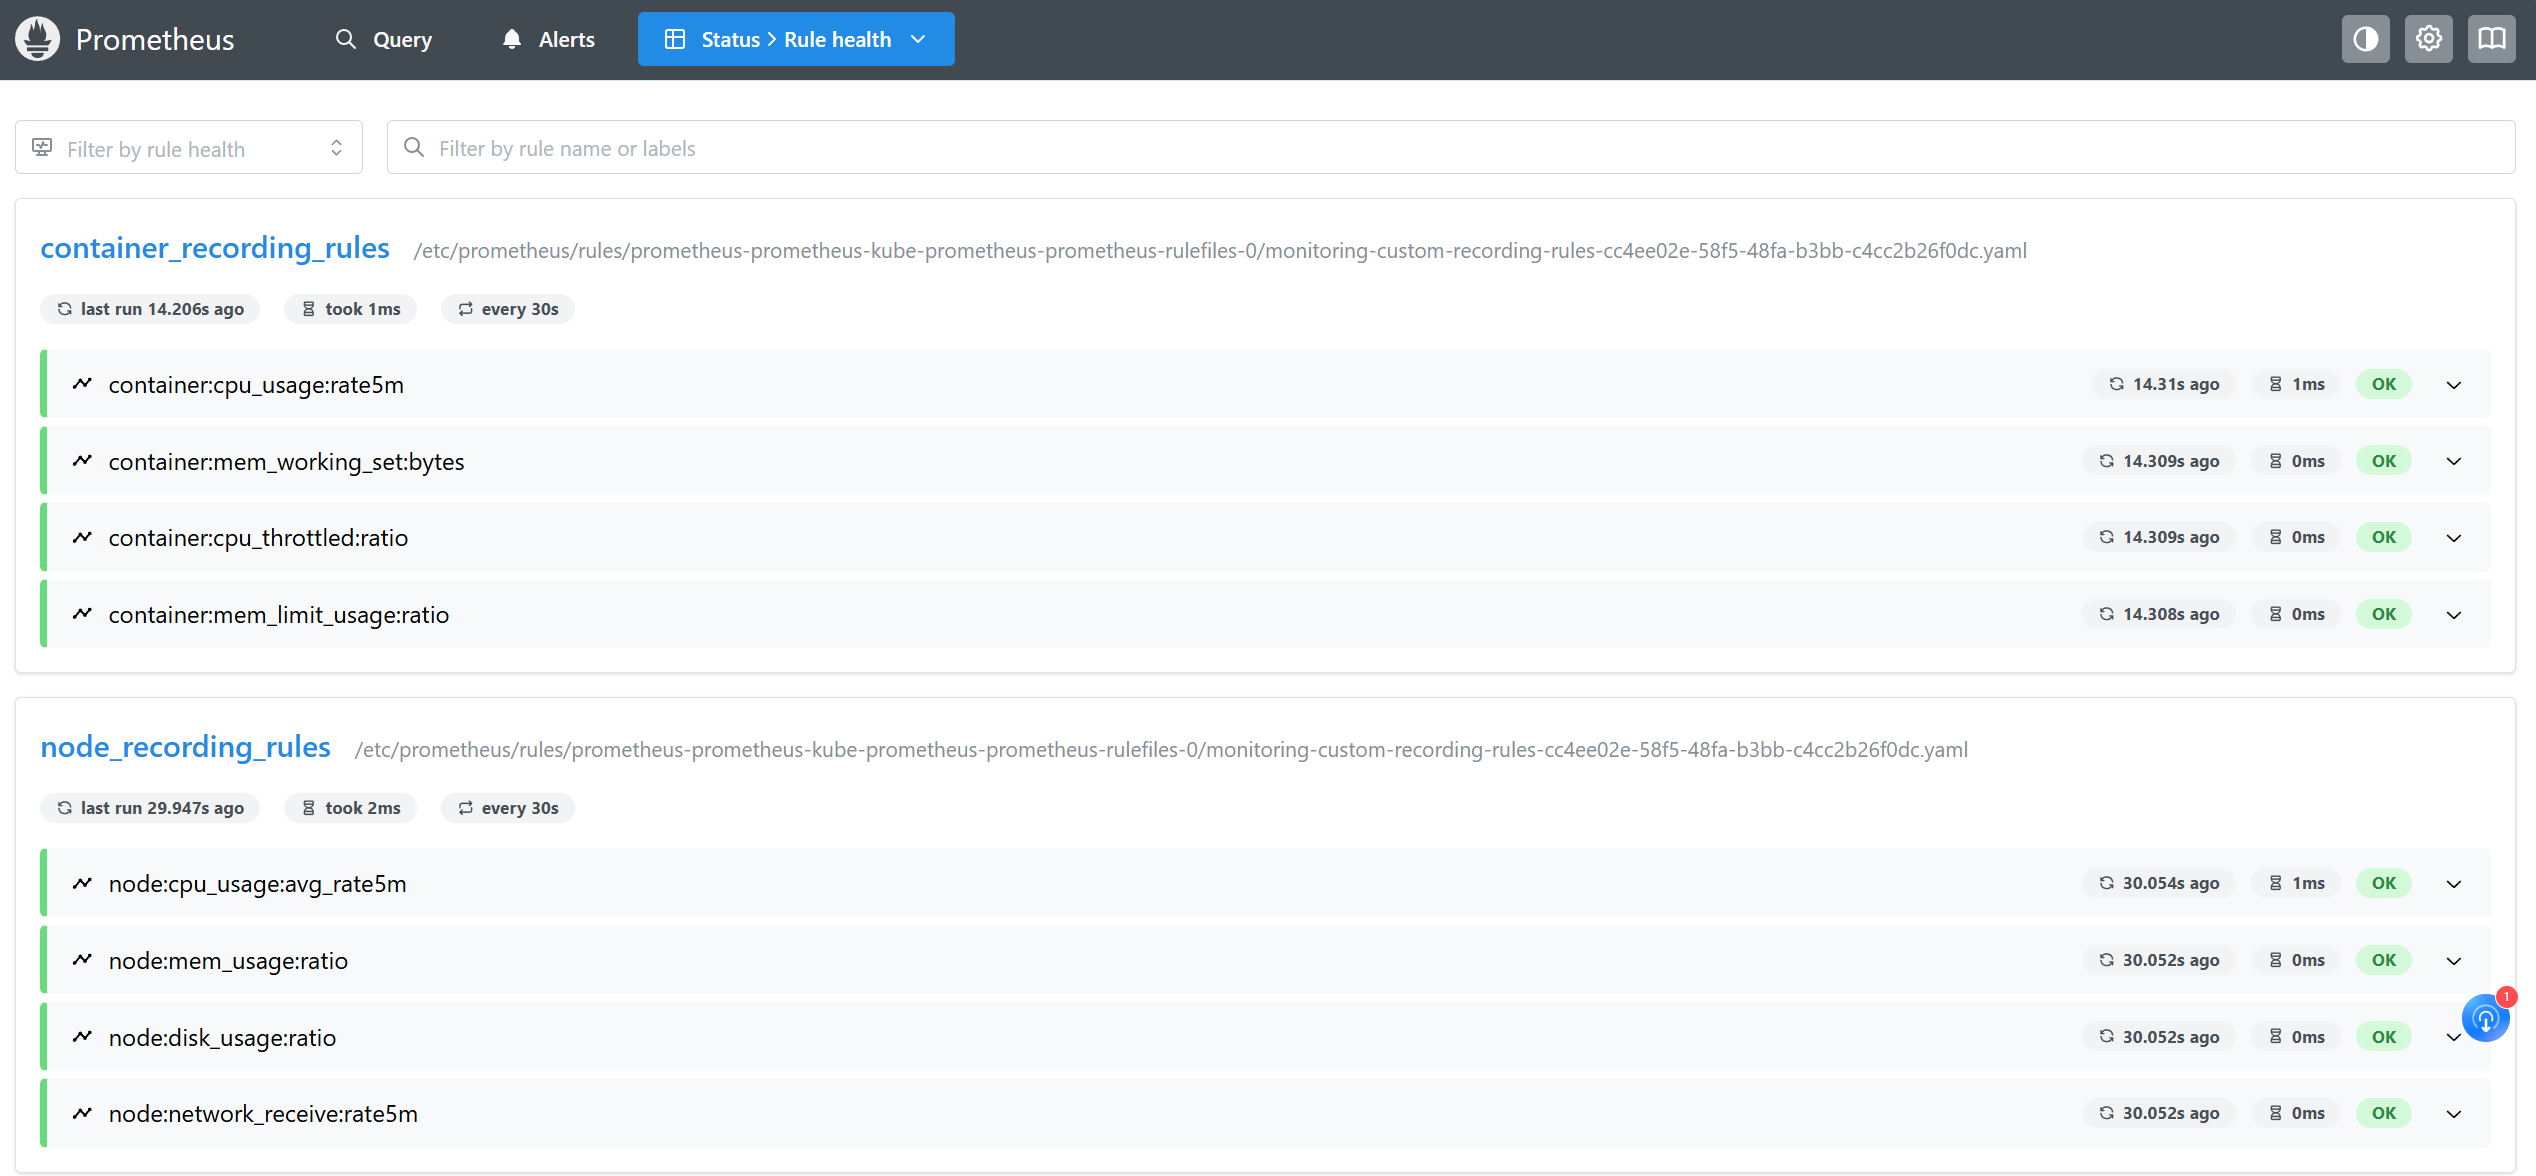Screen dimensions: 2536x1176
Task: Select the node:disk_usage:ratio rule name
Action: pyautogui.click(x=222, y=1037)
